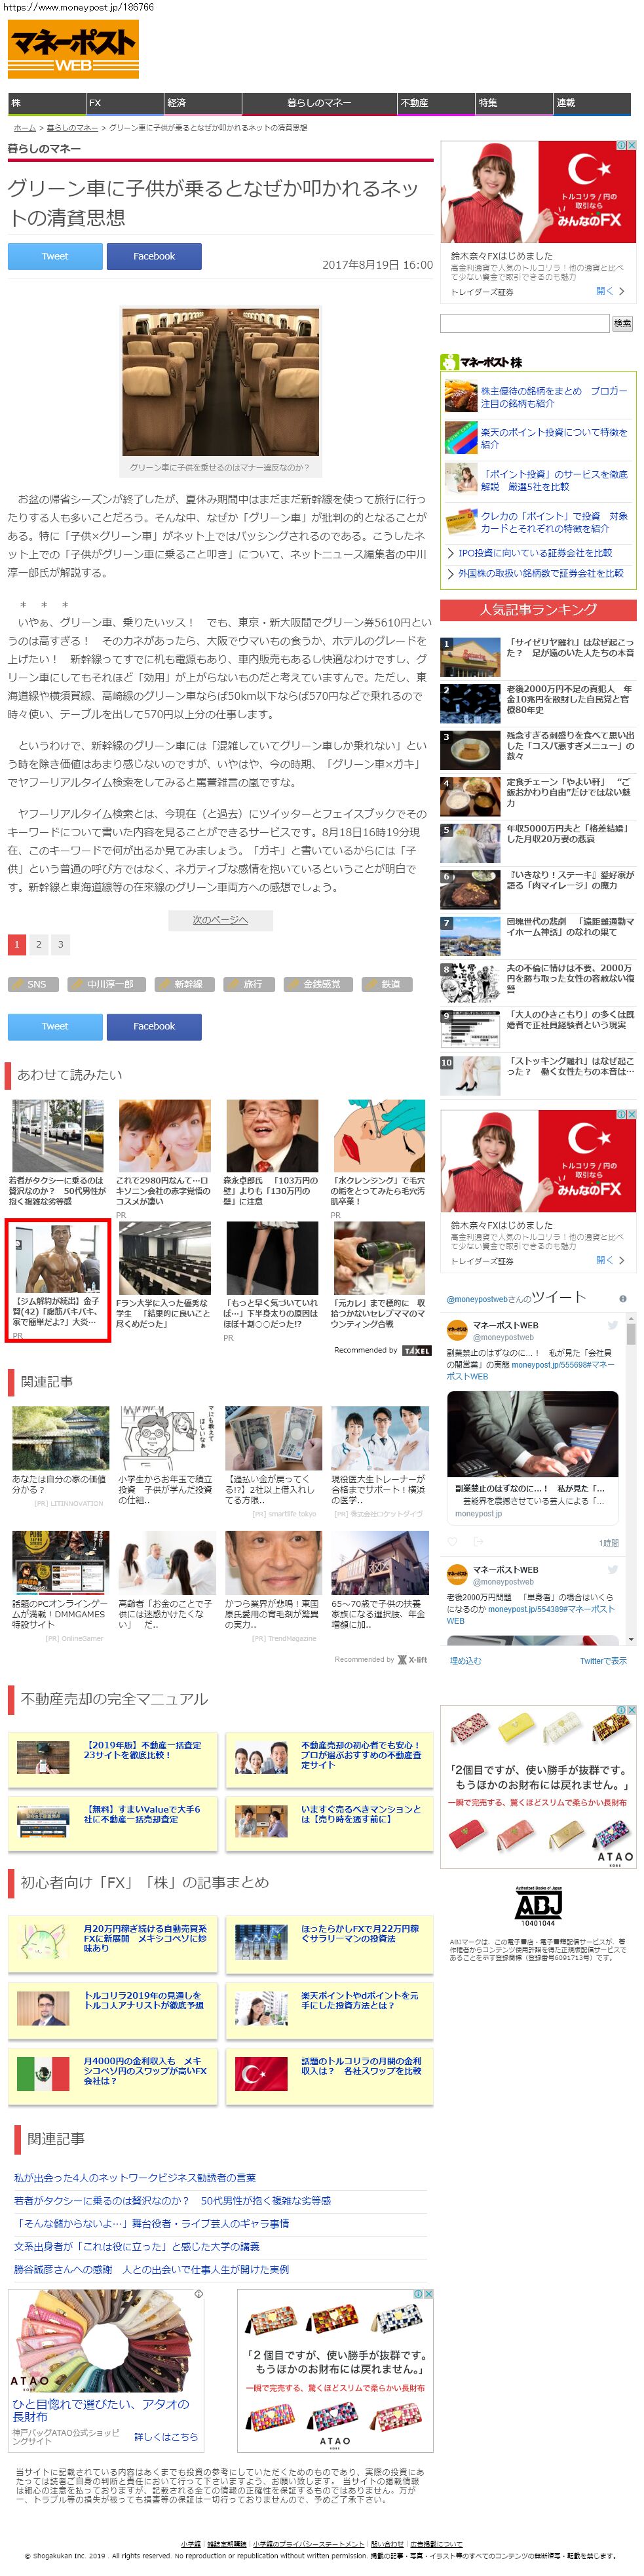
Task: Enlarge the green car seats article photo
Action: click(x=220, y=382)
